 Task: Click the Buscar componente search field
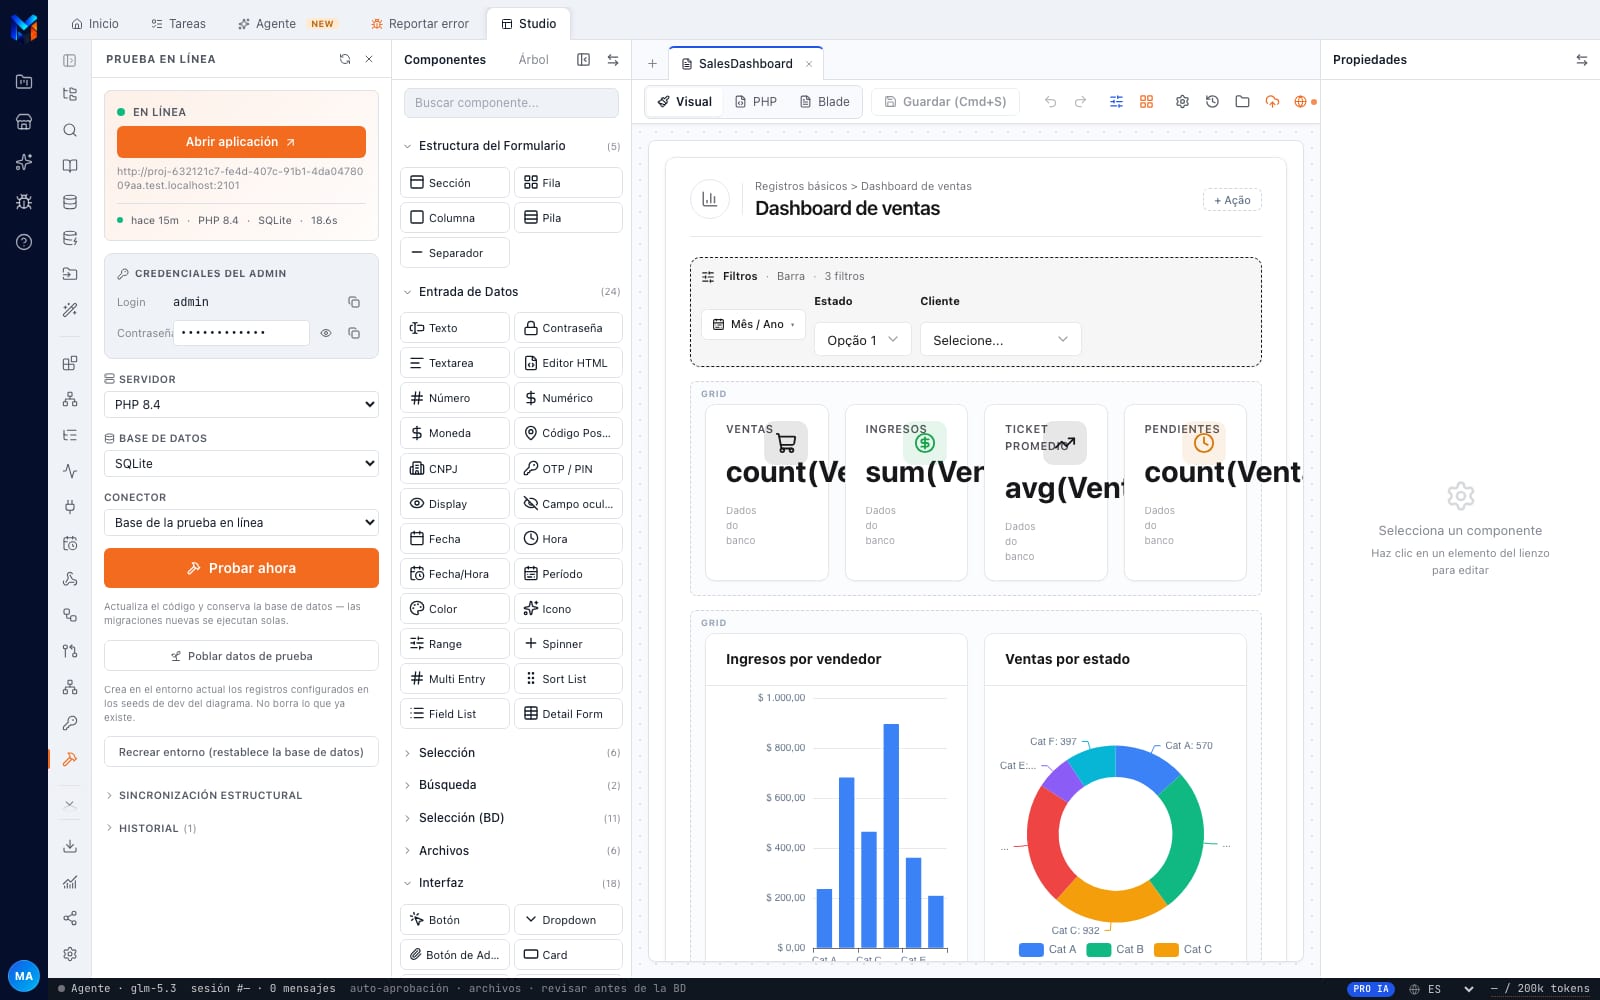pos(511,103)
